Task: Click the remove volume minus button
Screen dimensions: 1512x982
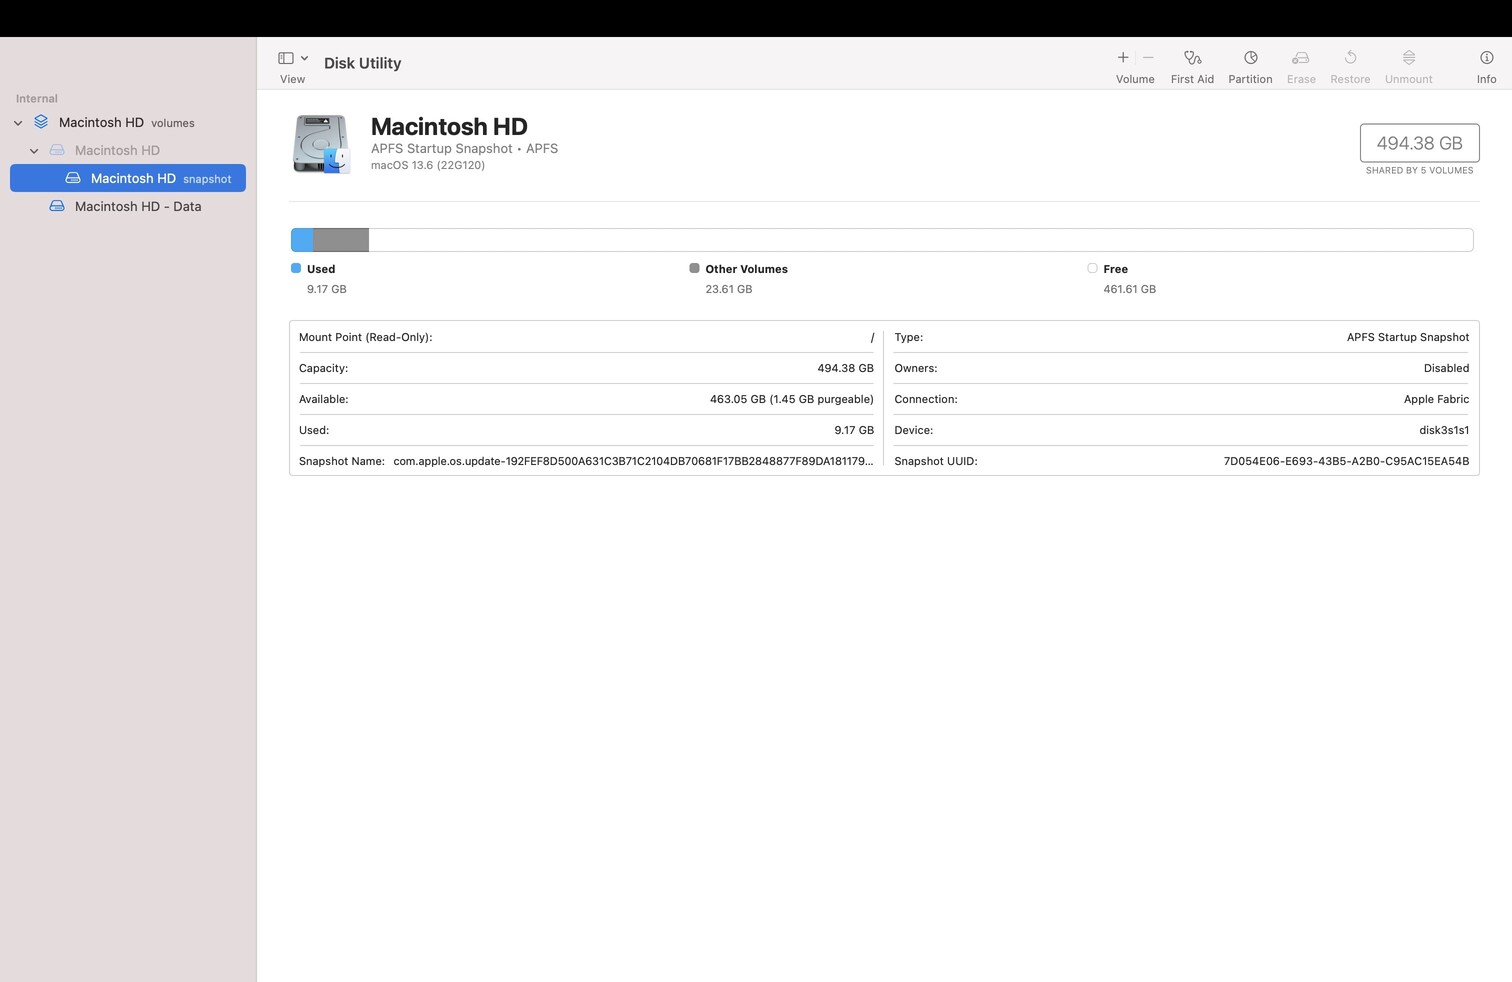Action: tap(1148, 57)
